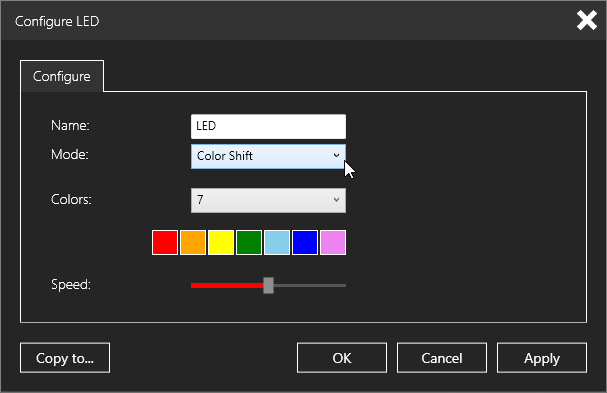Click the gray unfilled part of the Speed slider

pos(310,285)
